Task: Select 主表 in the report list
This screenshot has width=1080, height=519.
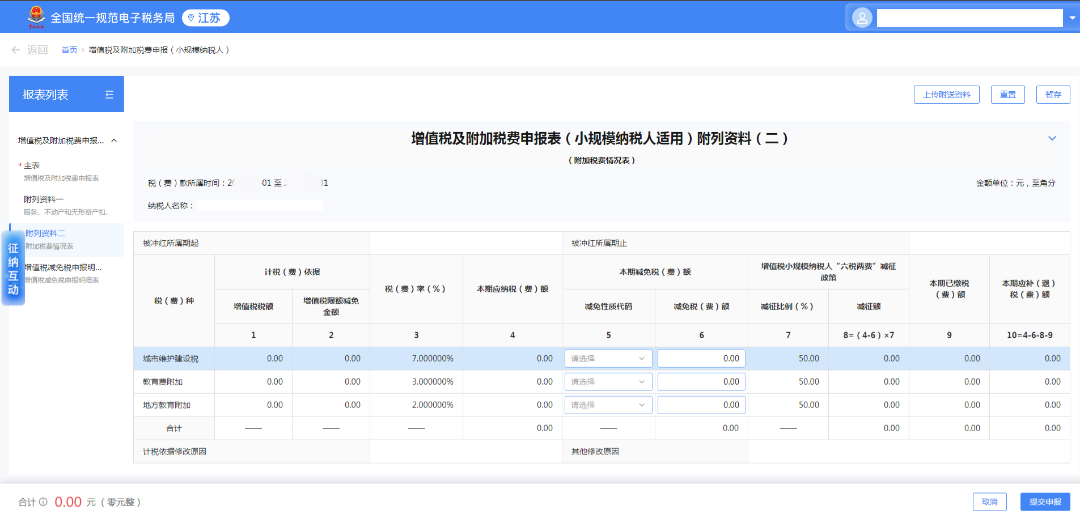Action: (32, 165)
